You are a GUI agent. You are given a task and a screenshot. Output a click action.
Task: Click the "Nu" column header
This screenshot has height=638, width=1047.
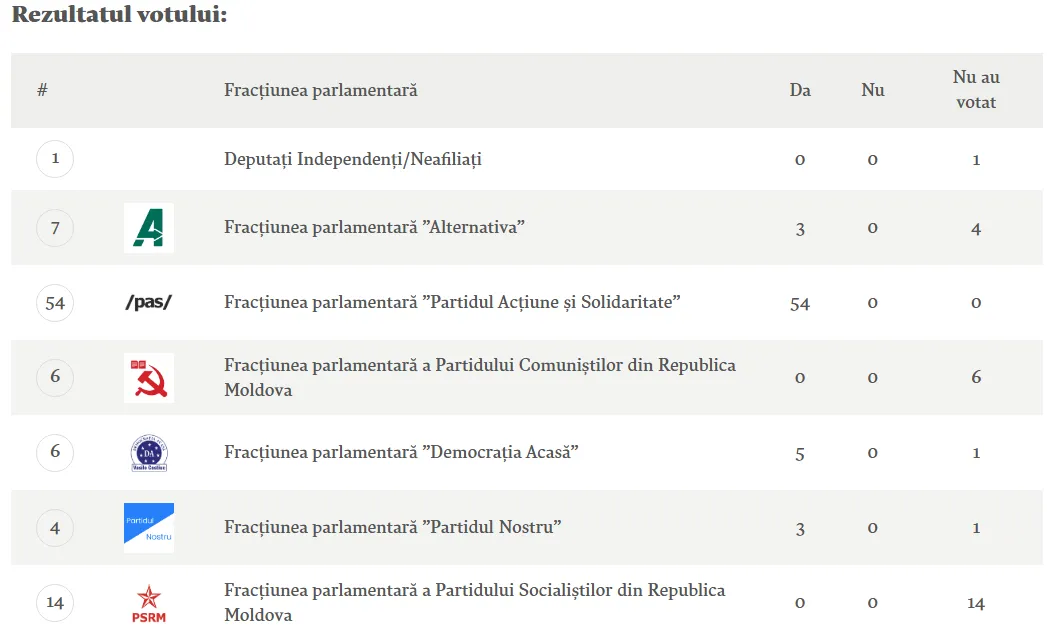click(x=873, y=90)
